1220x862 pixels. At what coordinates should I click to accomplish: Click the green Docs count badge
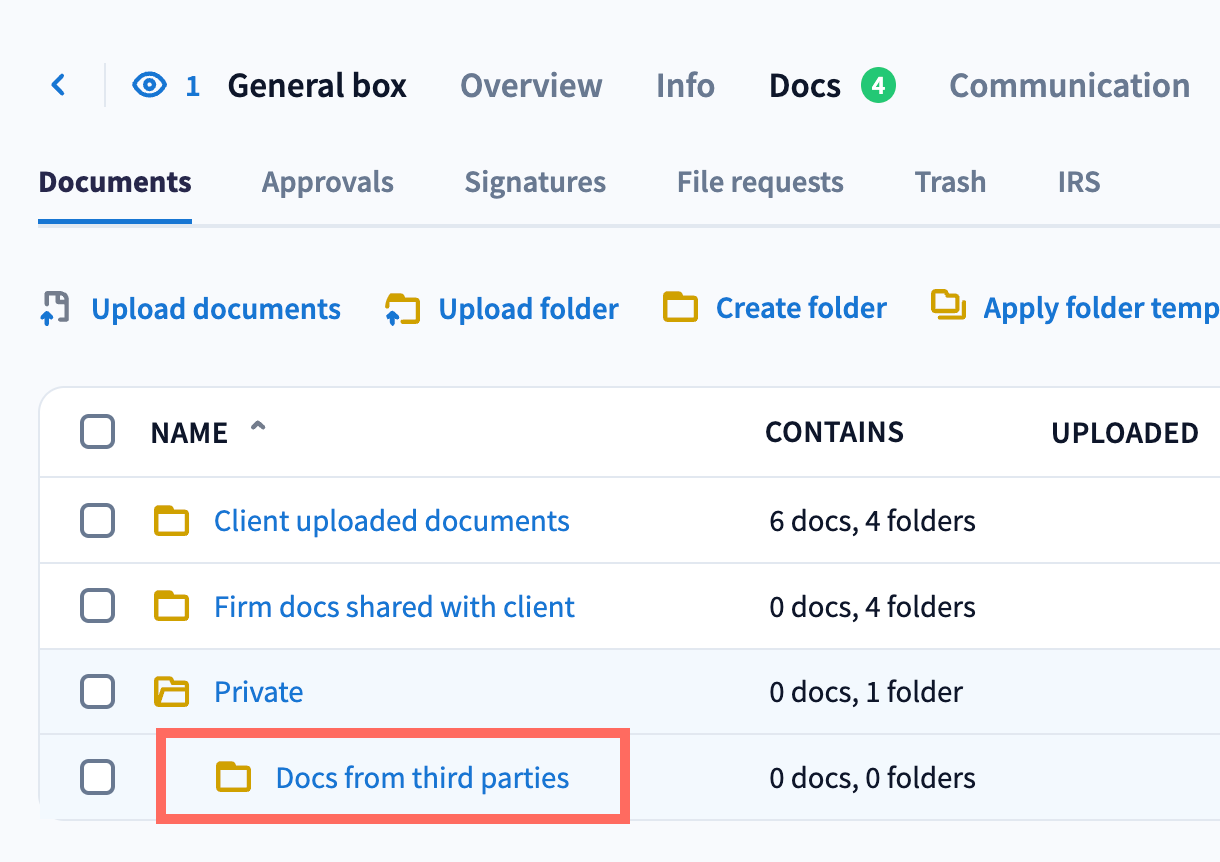(x=877, y=86)
